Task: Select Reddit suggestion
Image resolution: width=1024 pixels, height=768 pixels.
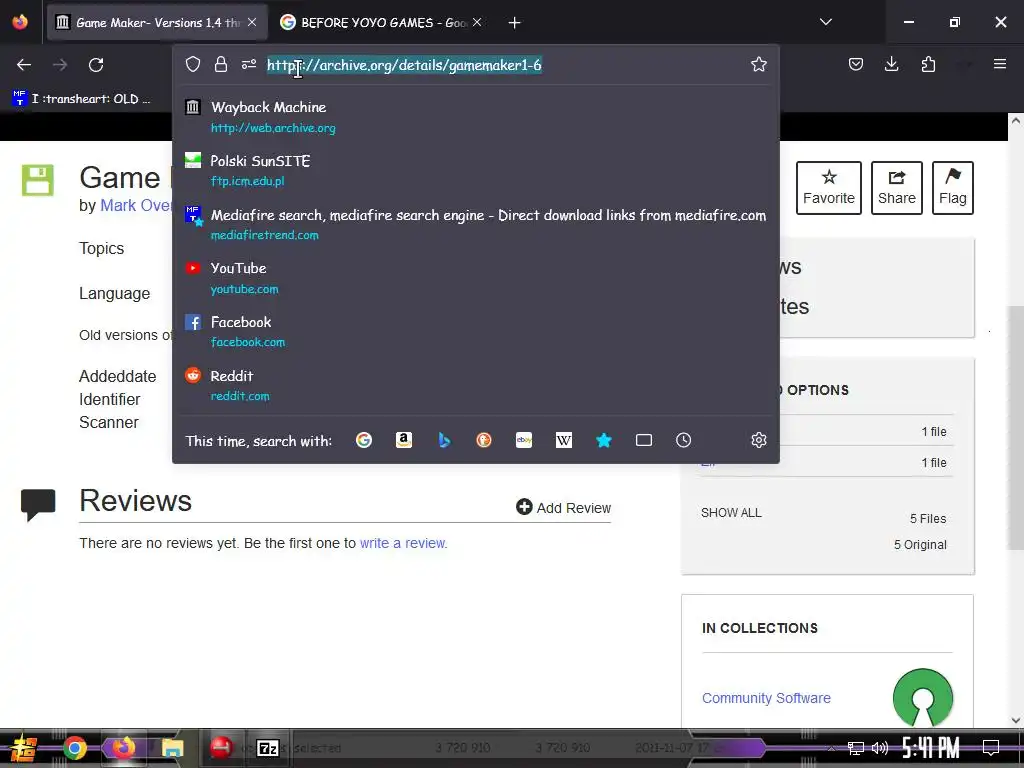Action: 475,385
